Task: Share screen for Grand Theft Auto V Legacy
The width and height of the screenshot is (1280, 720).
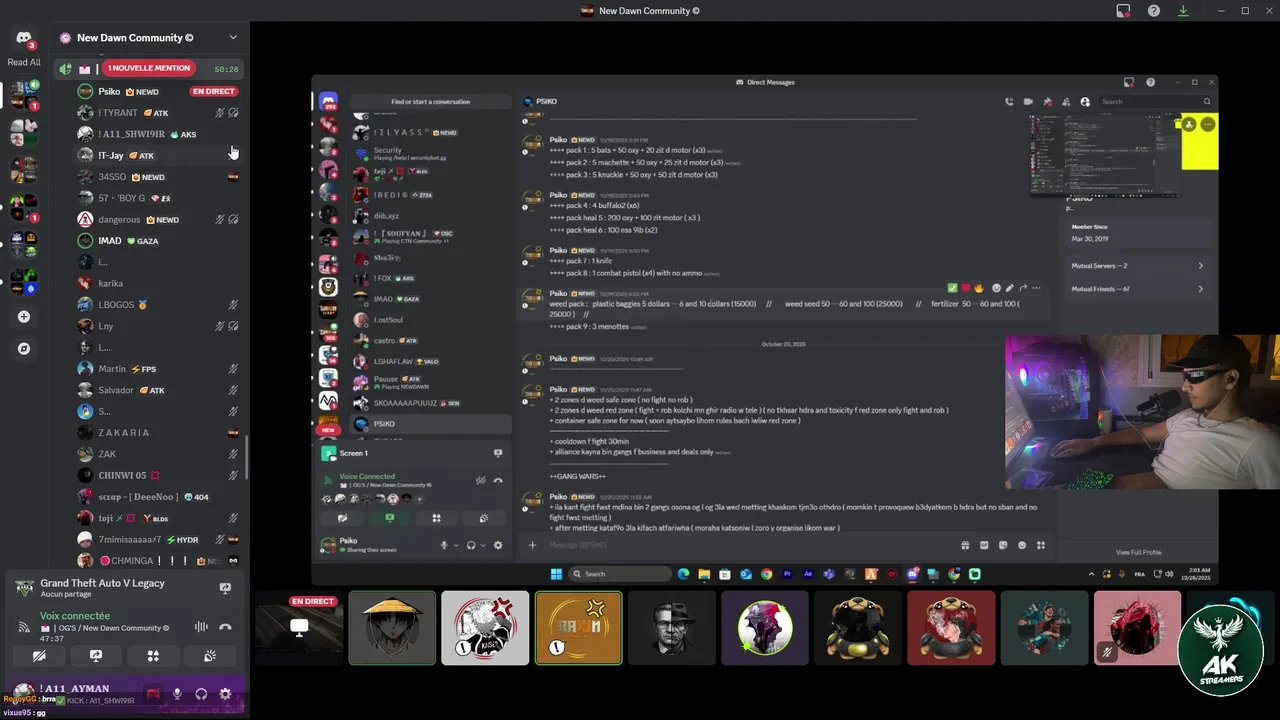Action: point(225,588)
